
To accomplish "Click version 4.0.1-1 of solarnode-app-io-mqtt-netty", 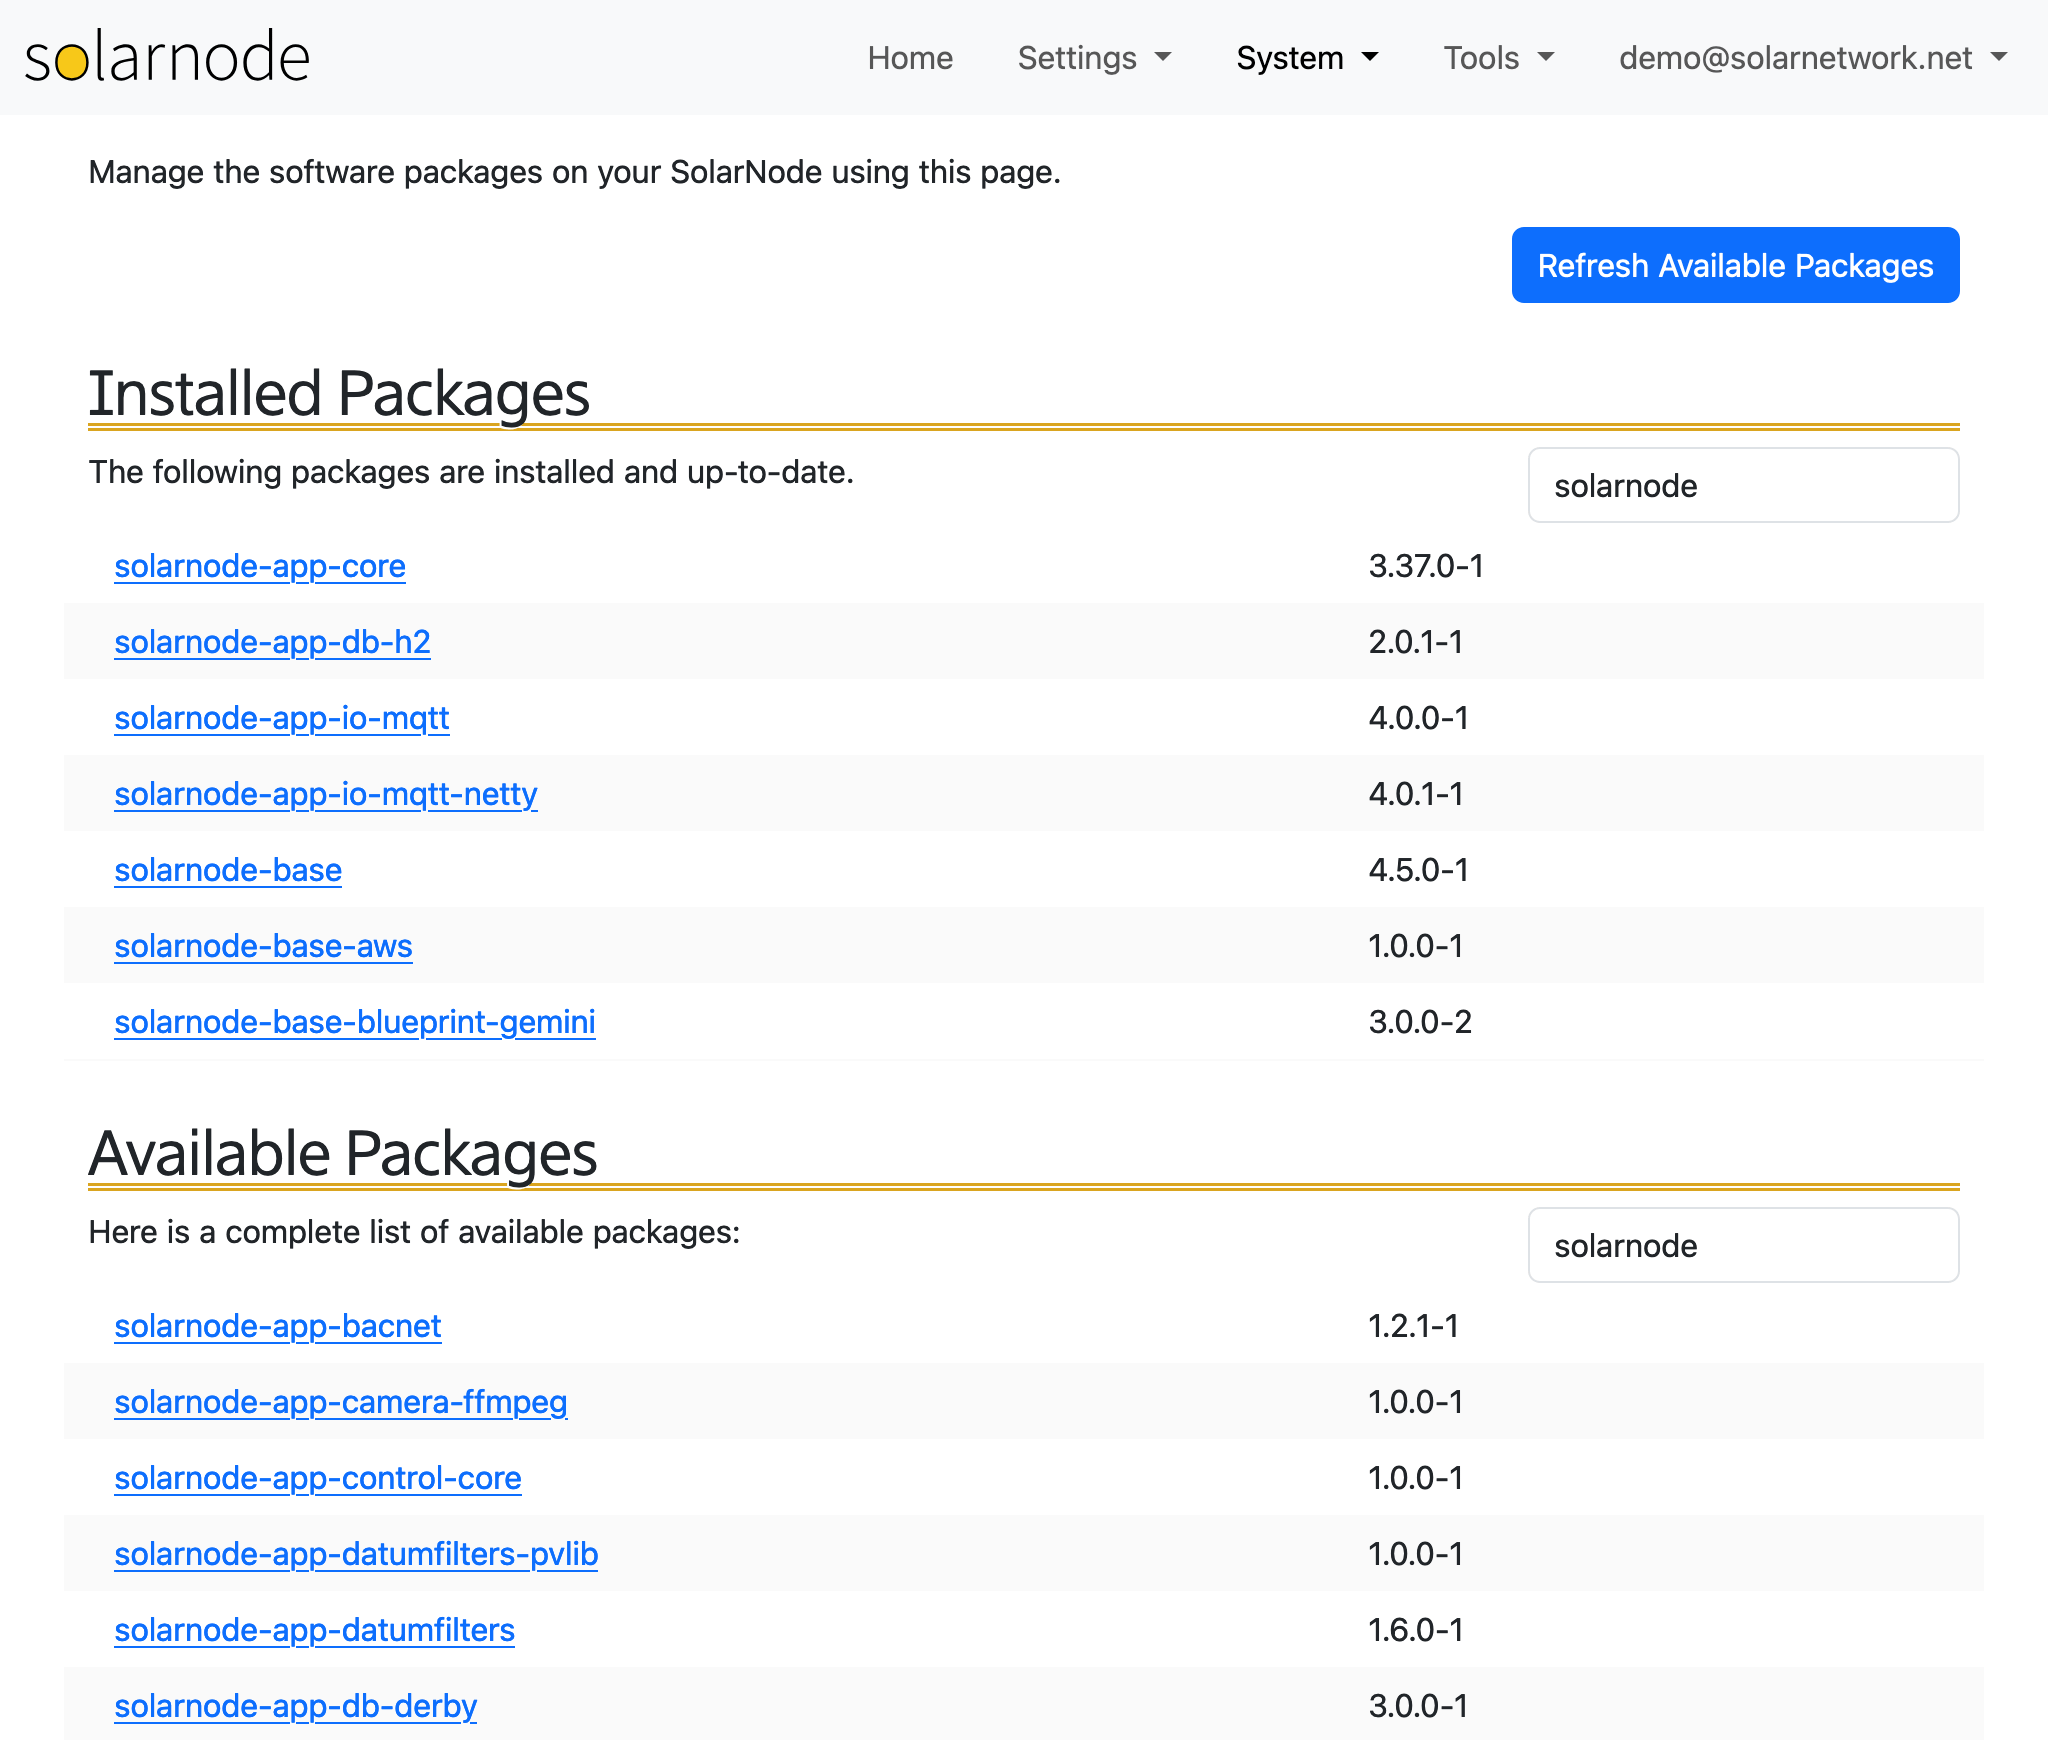I will pos(1416,794).
